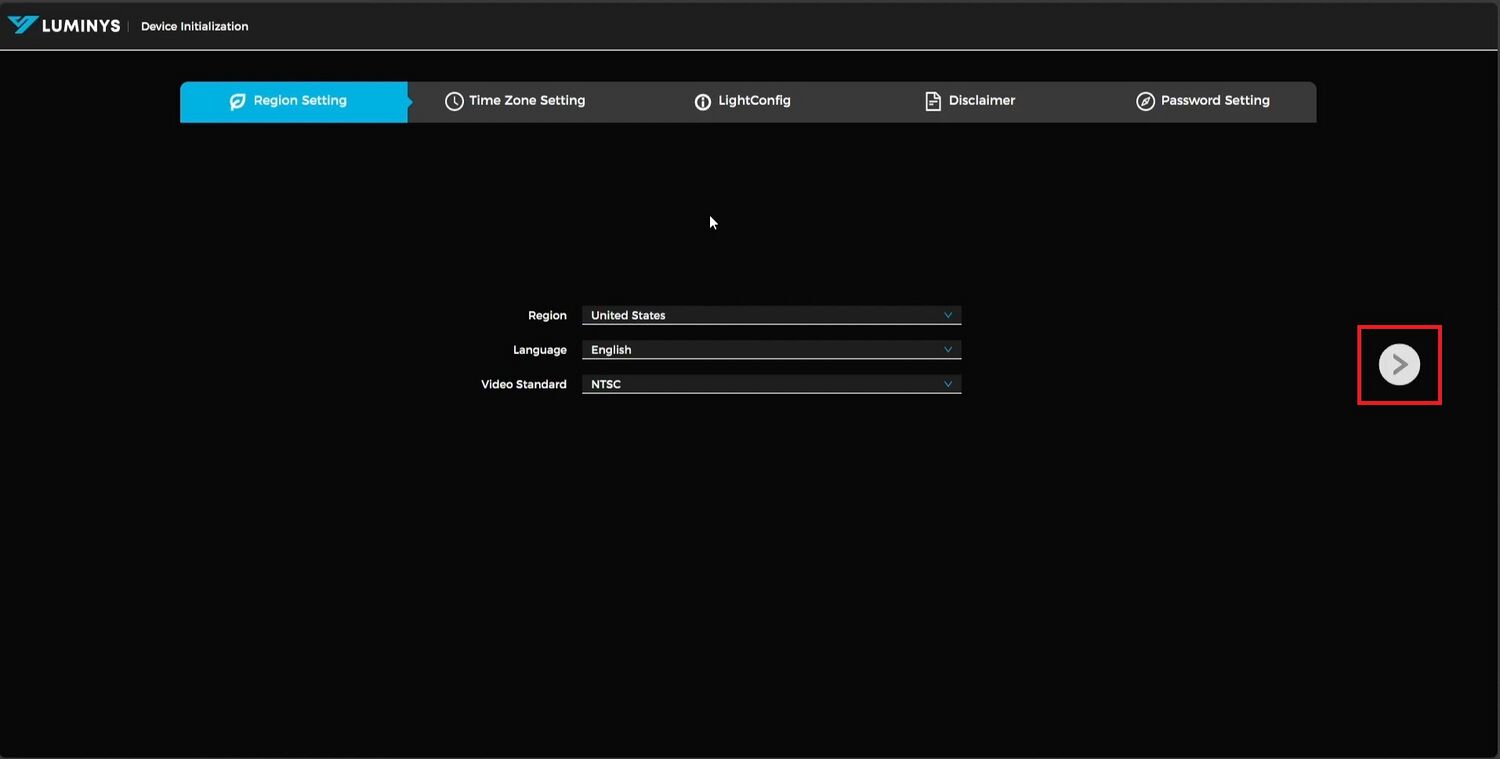Screen dimensions: 1500x759
Task: Click the compass icon on Password Setting step
Action: pyautogui.click(x=1145, y=101)
